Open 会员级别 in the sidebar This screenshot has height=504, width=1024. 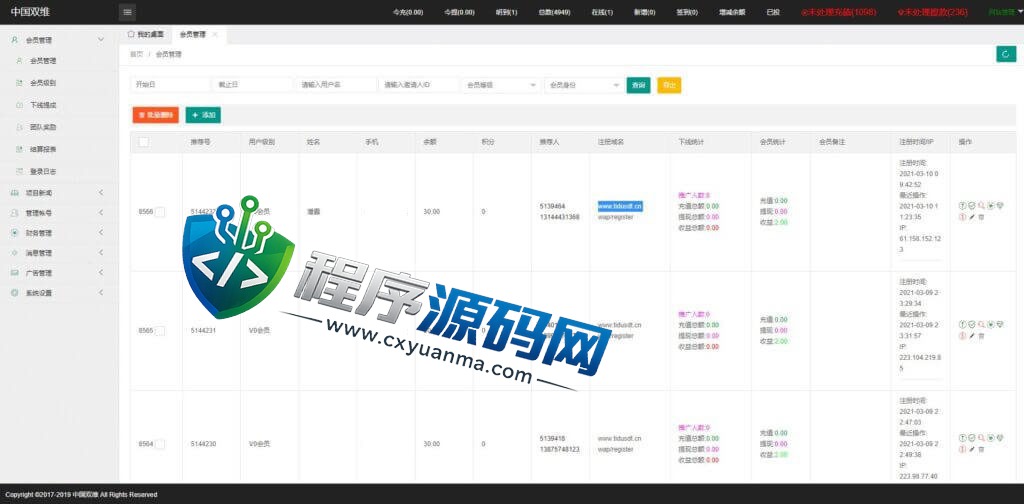pyautogui.click(x=59, y=83)
